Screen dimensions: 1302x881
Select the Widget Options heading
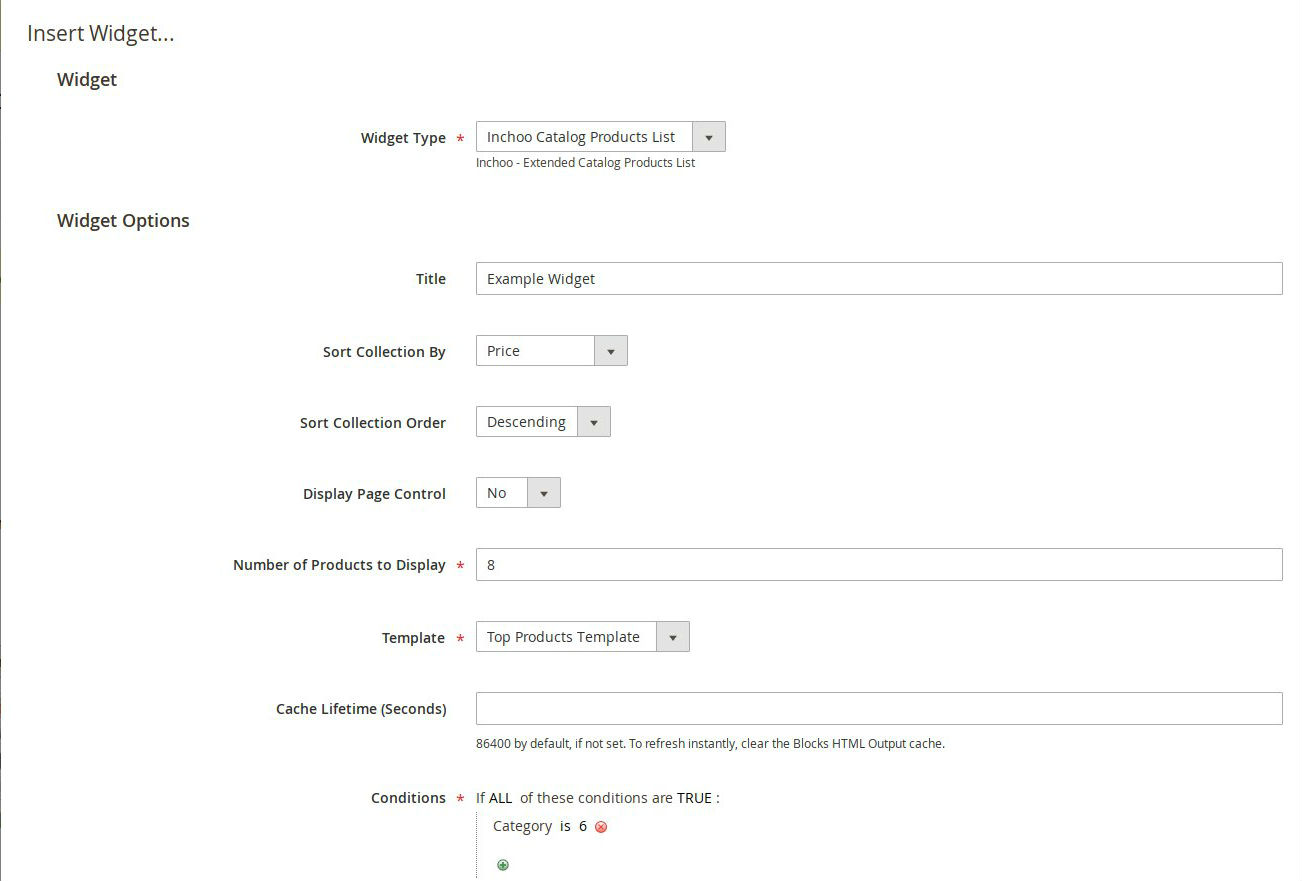pyautogui.click(x=123, y=221)
